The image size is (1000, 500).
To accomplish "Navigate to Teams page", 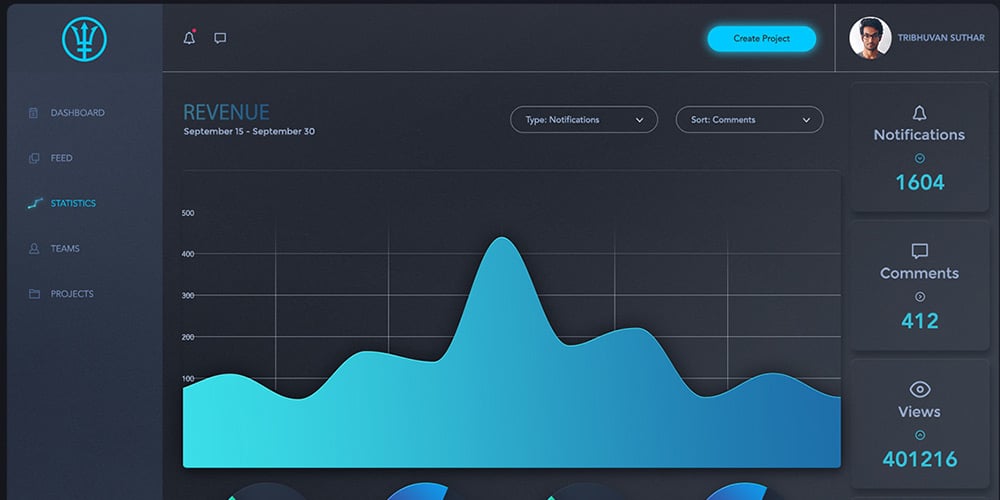I will 65,249.
